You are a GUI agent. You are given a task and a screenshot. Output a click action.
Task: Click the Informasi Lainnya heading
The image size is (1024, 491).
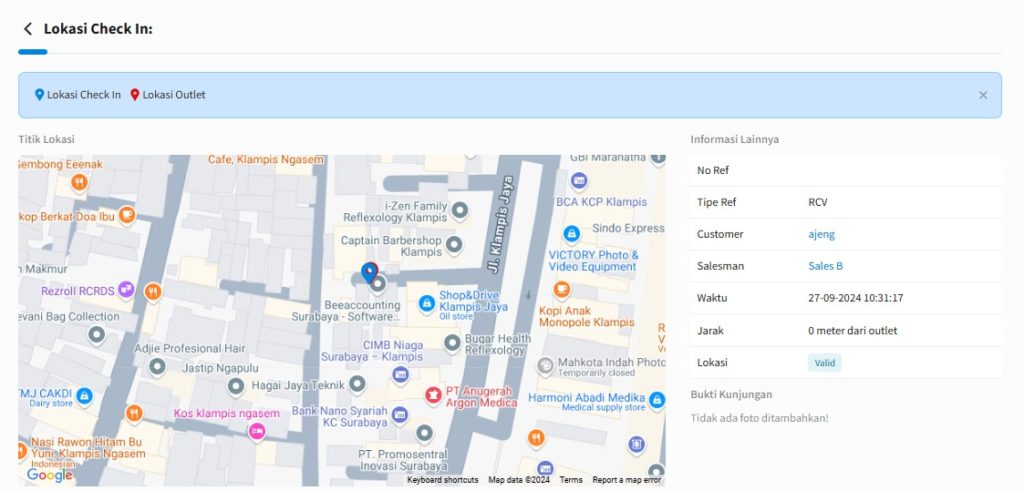pyautogui.click(x=735, y=139)
